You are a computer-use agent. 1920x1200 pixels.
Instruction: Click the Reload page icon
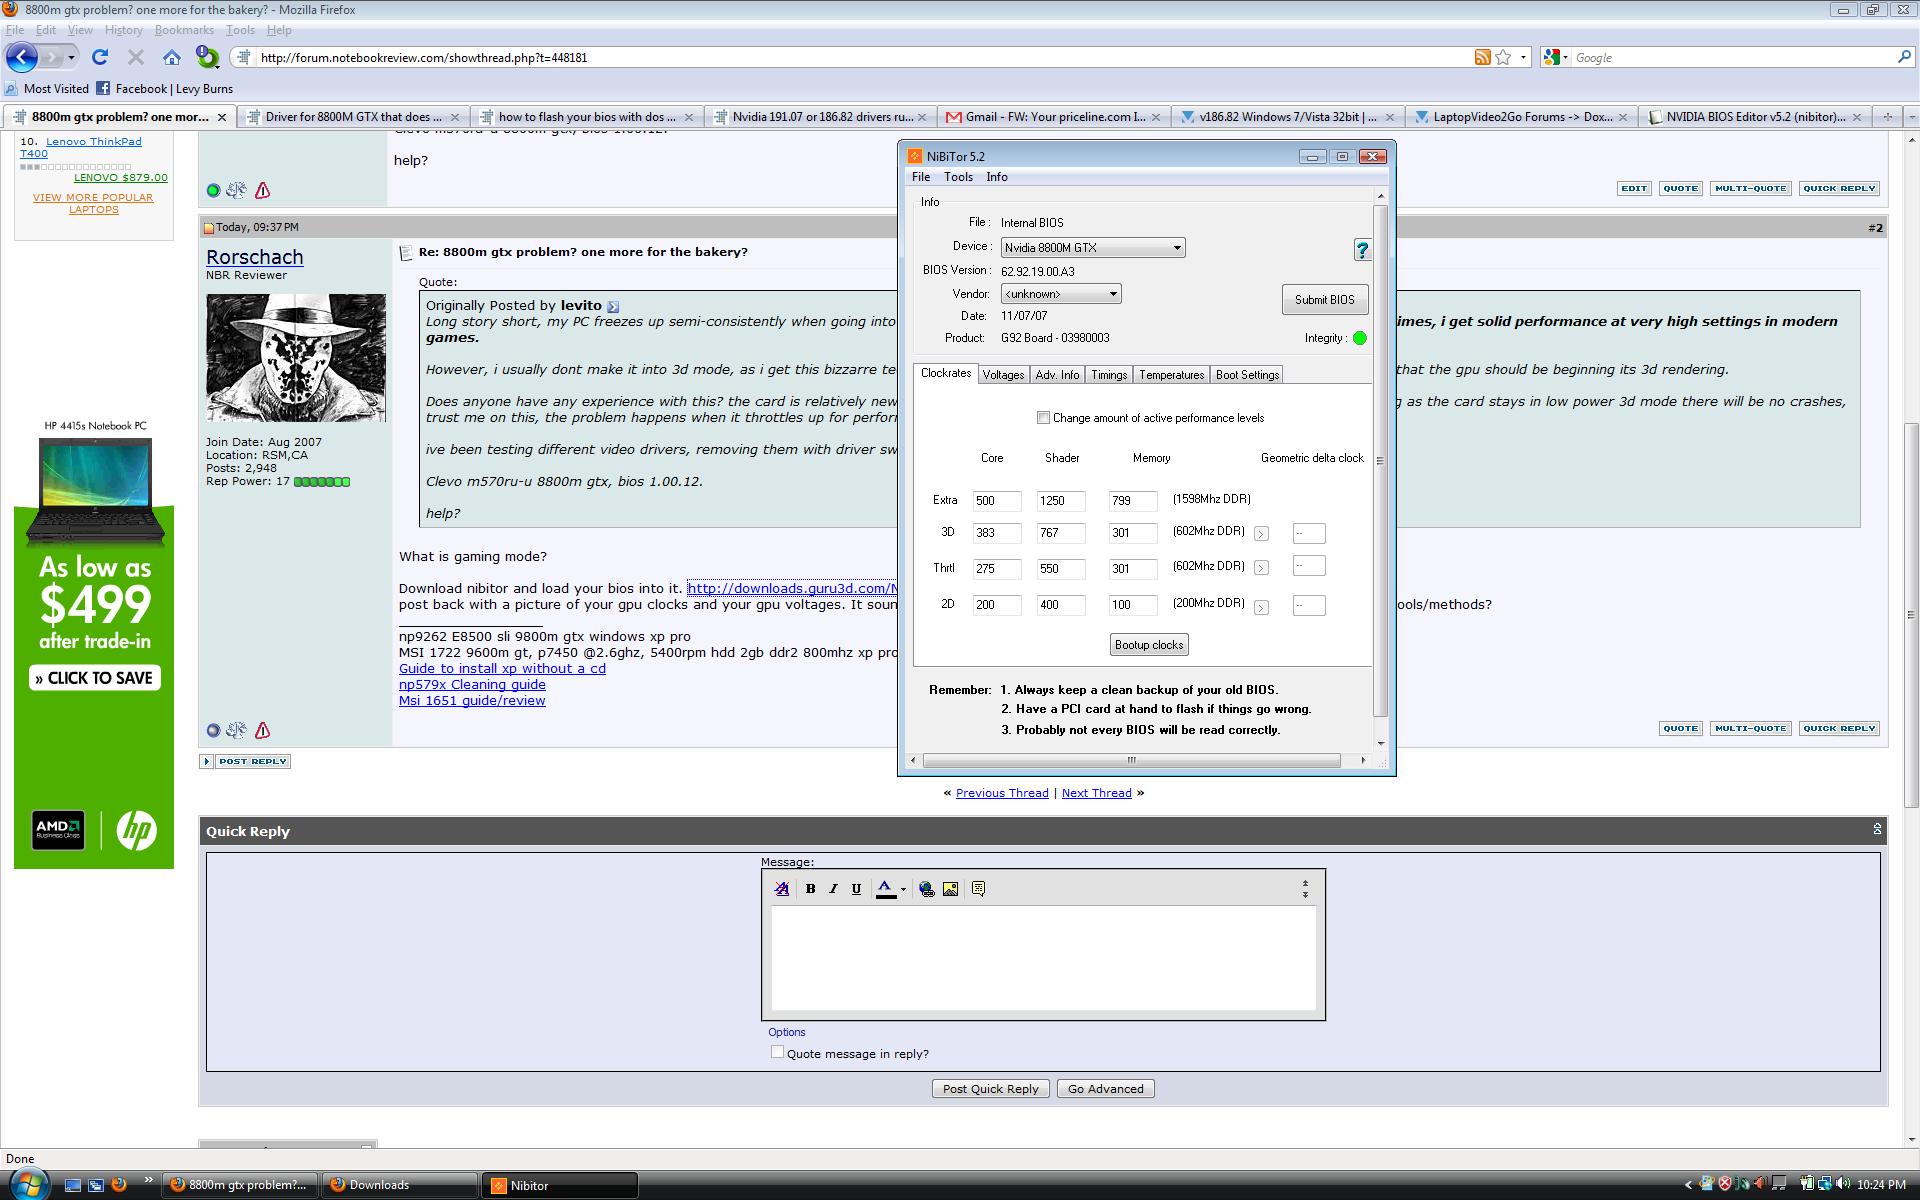point(100,57)
